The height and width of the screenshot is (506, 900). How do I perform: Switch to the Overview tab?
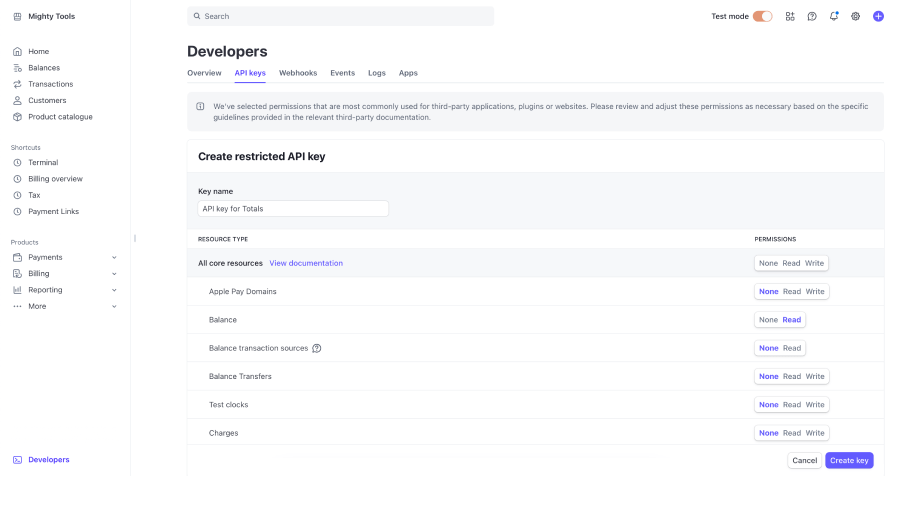tap(204, 73)
